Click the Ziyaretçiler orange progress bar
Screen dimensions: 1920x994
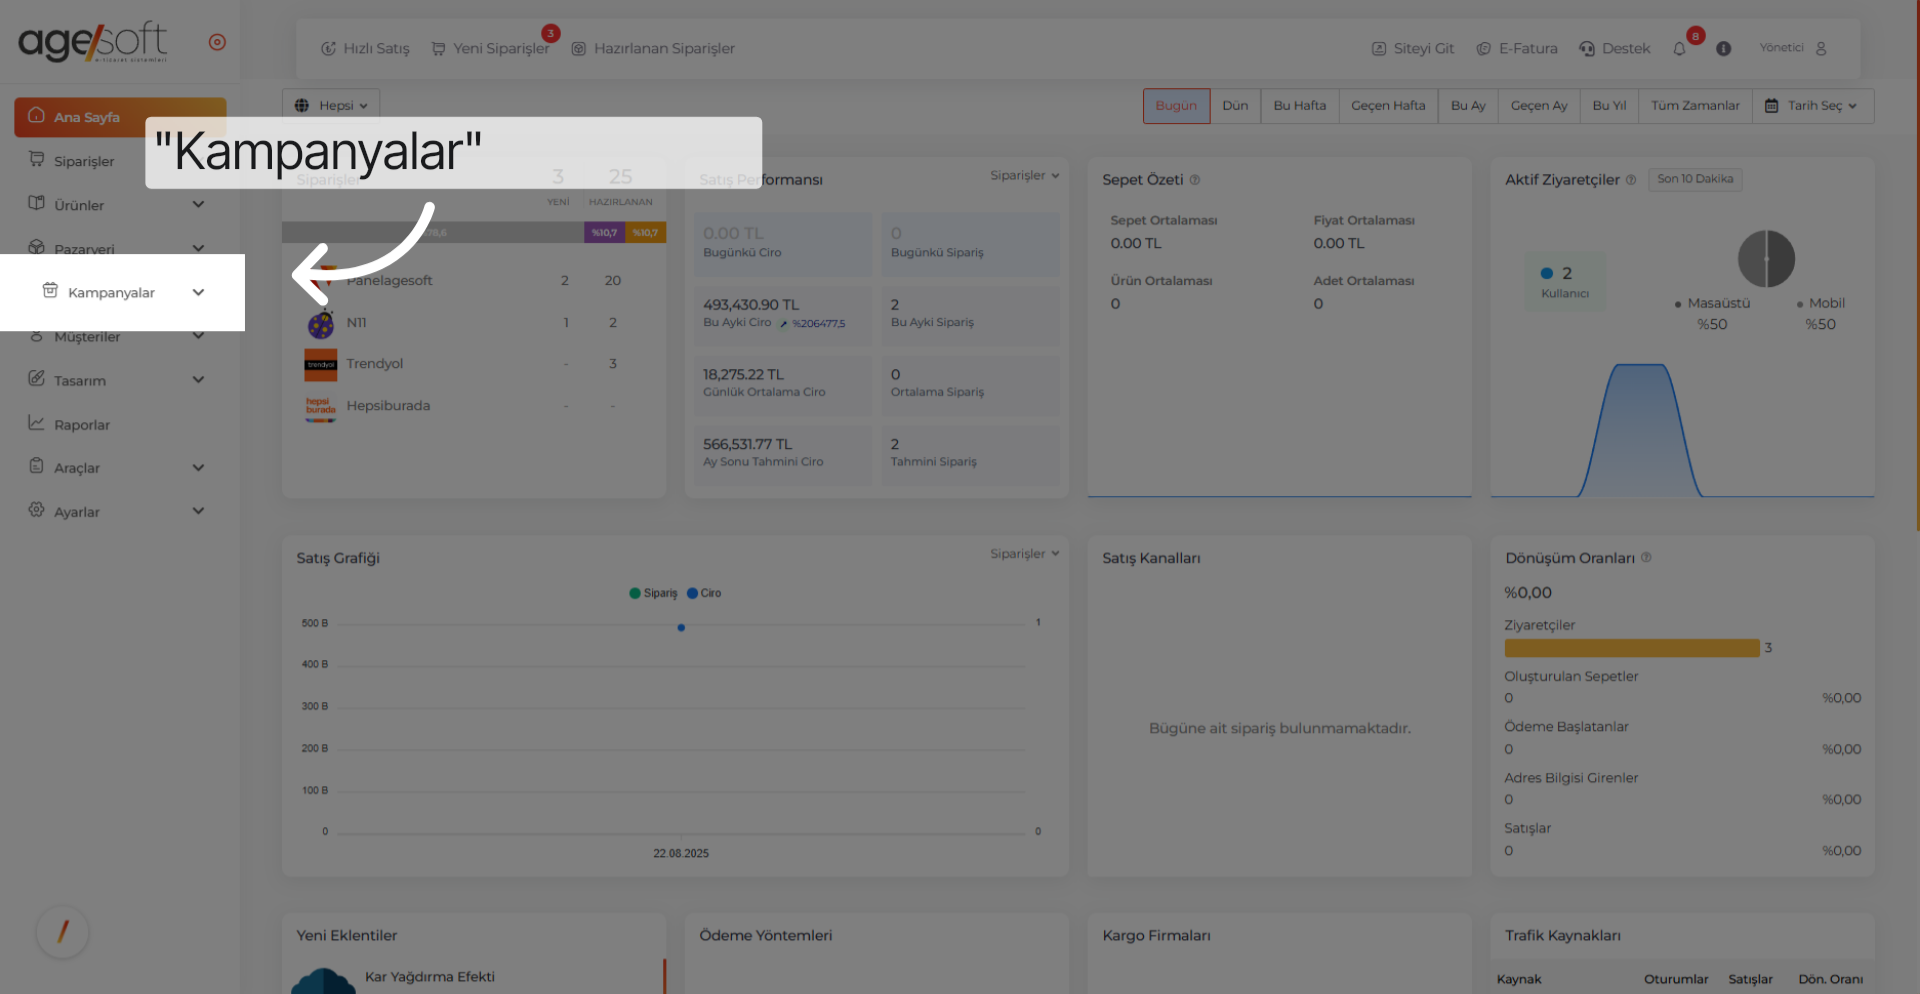pyautogui.click(x=1631, y=648)
